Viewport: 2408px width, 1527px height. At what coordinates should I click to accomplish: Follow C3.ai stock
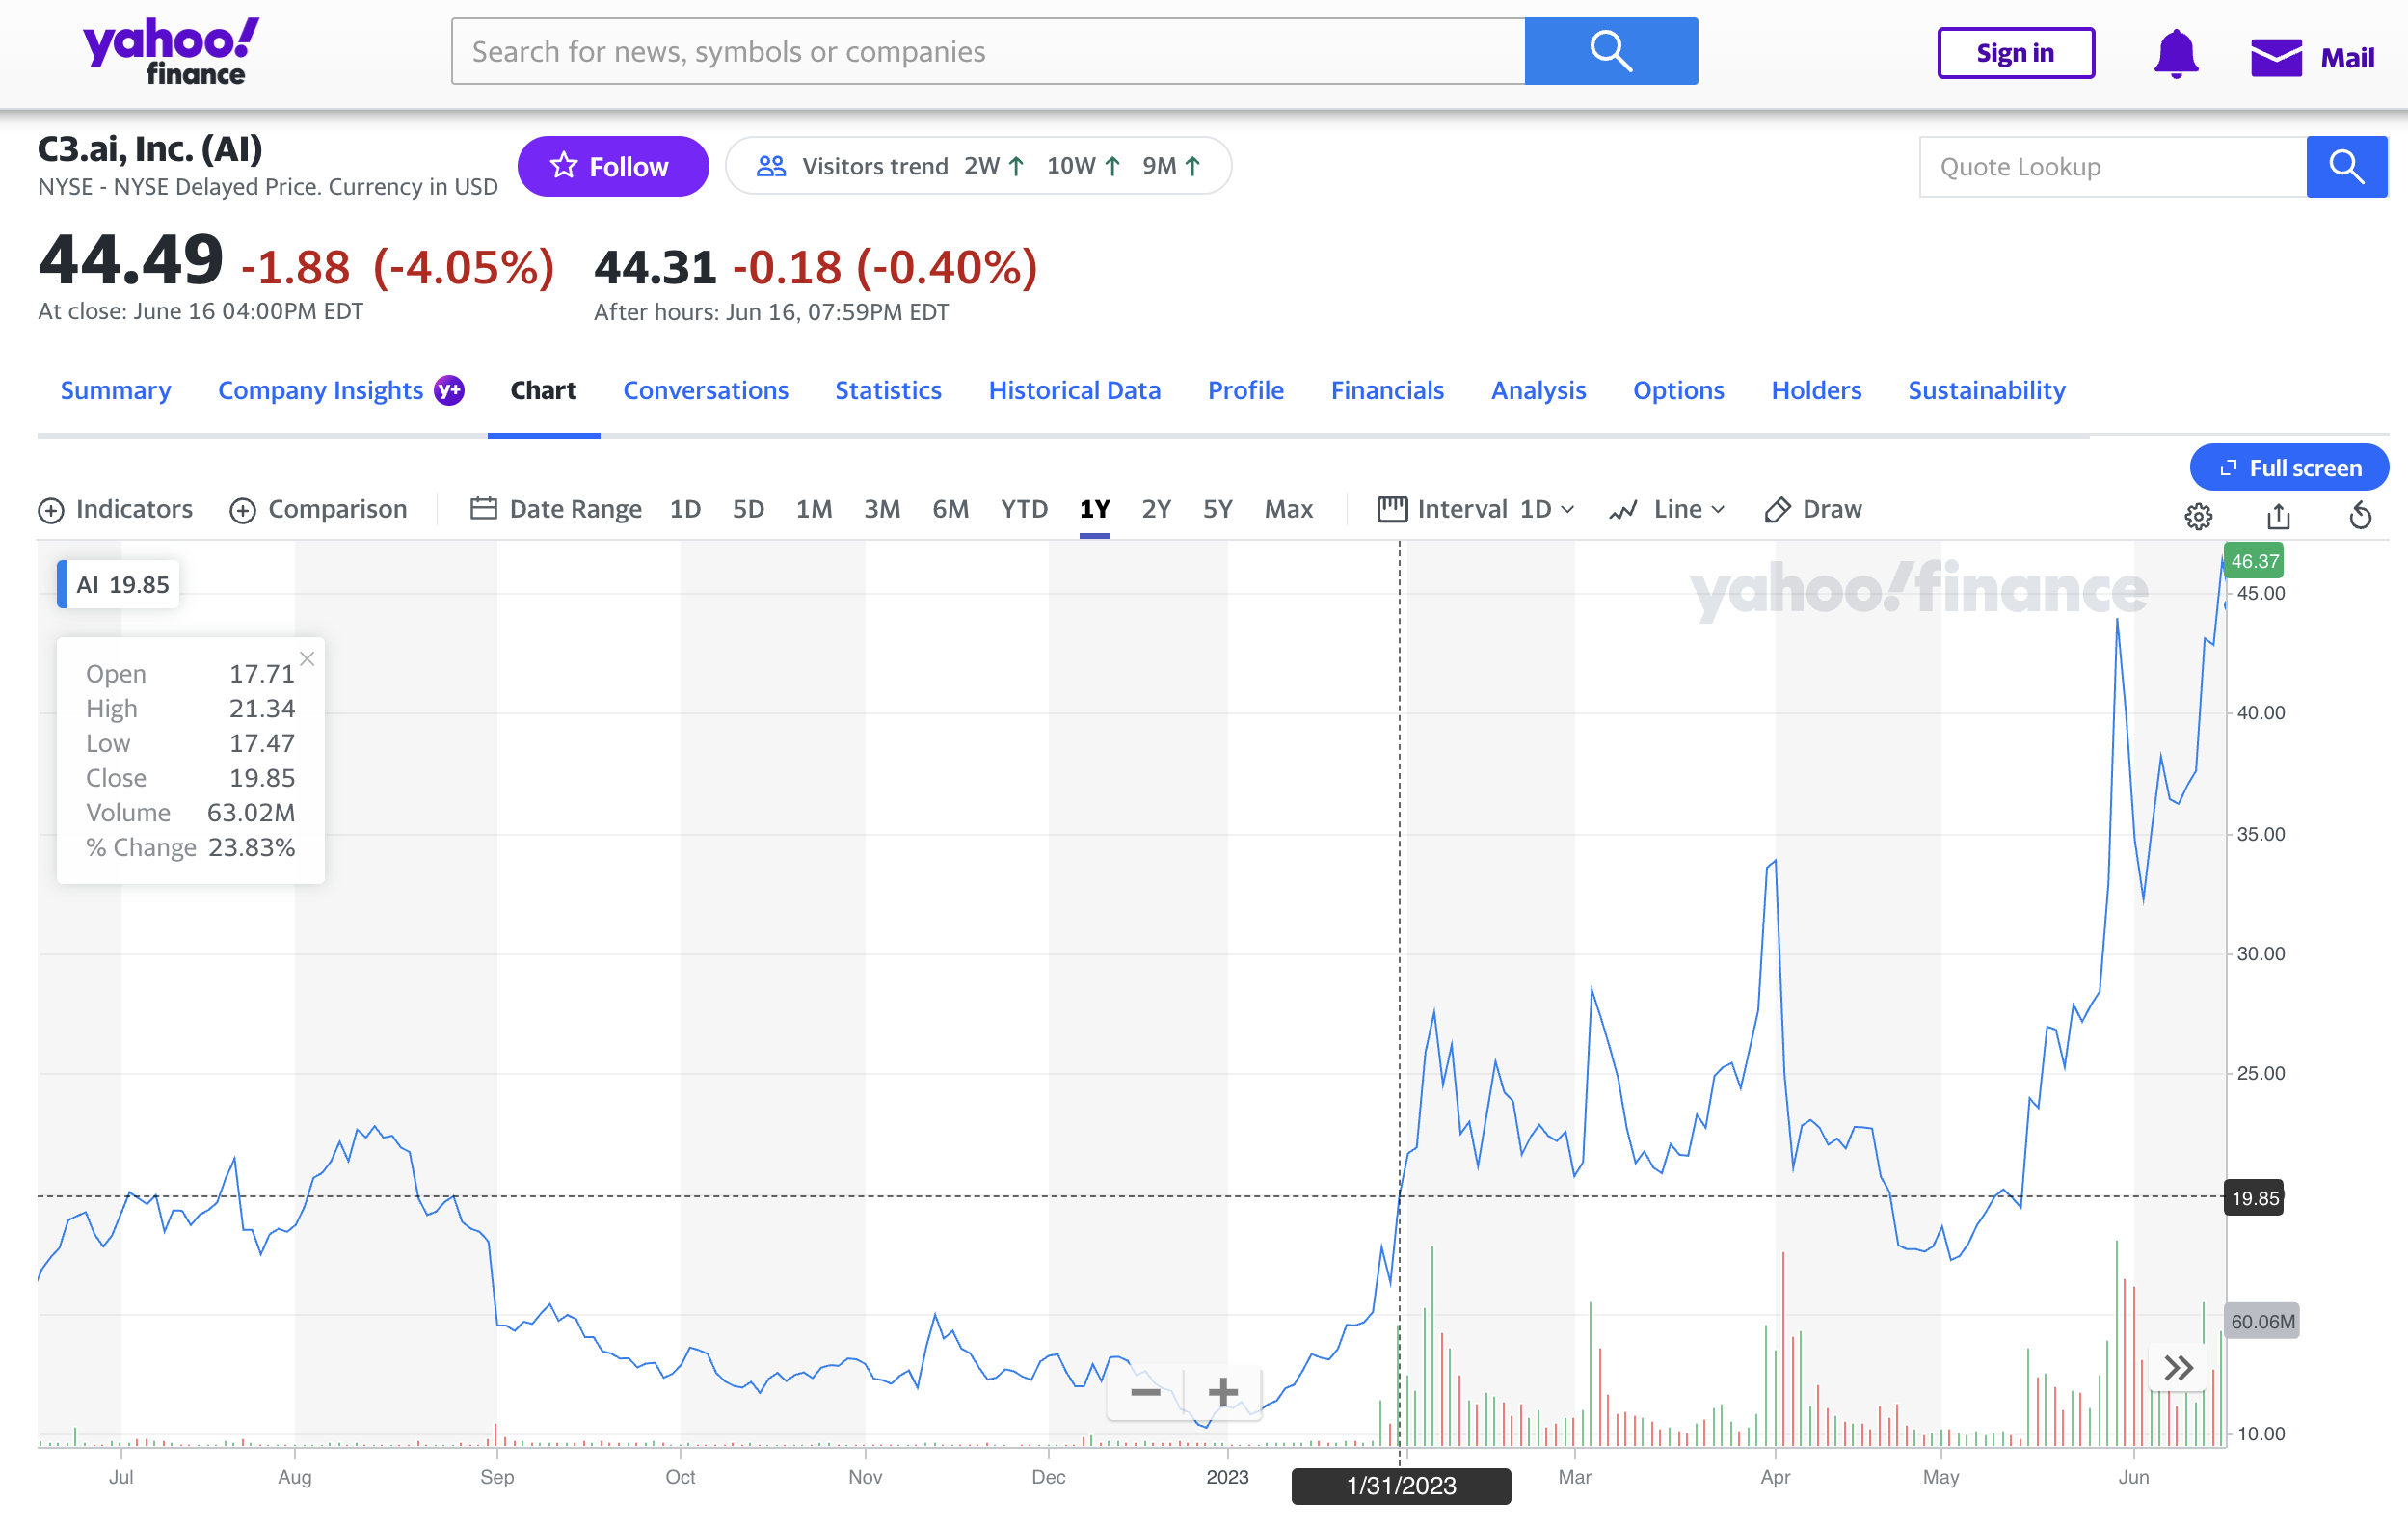tap(613, 166)
